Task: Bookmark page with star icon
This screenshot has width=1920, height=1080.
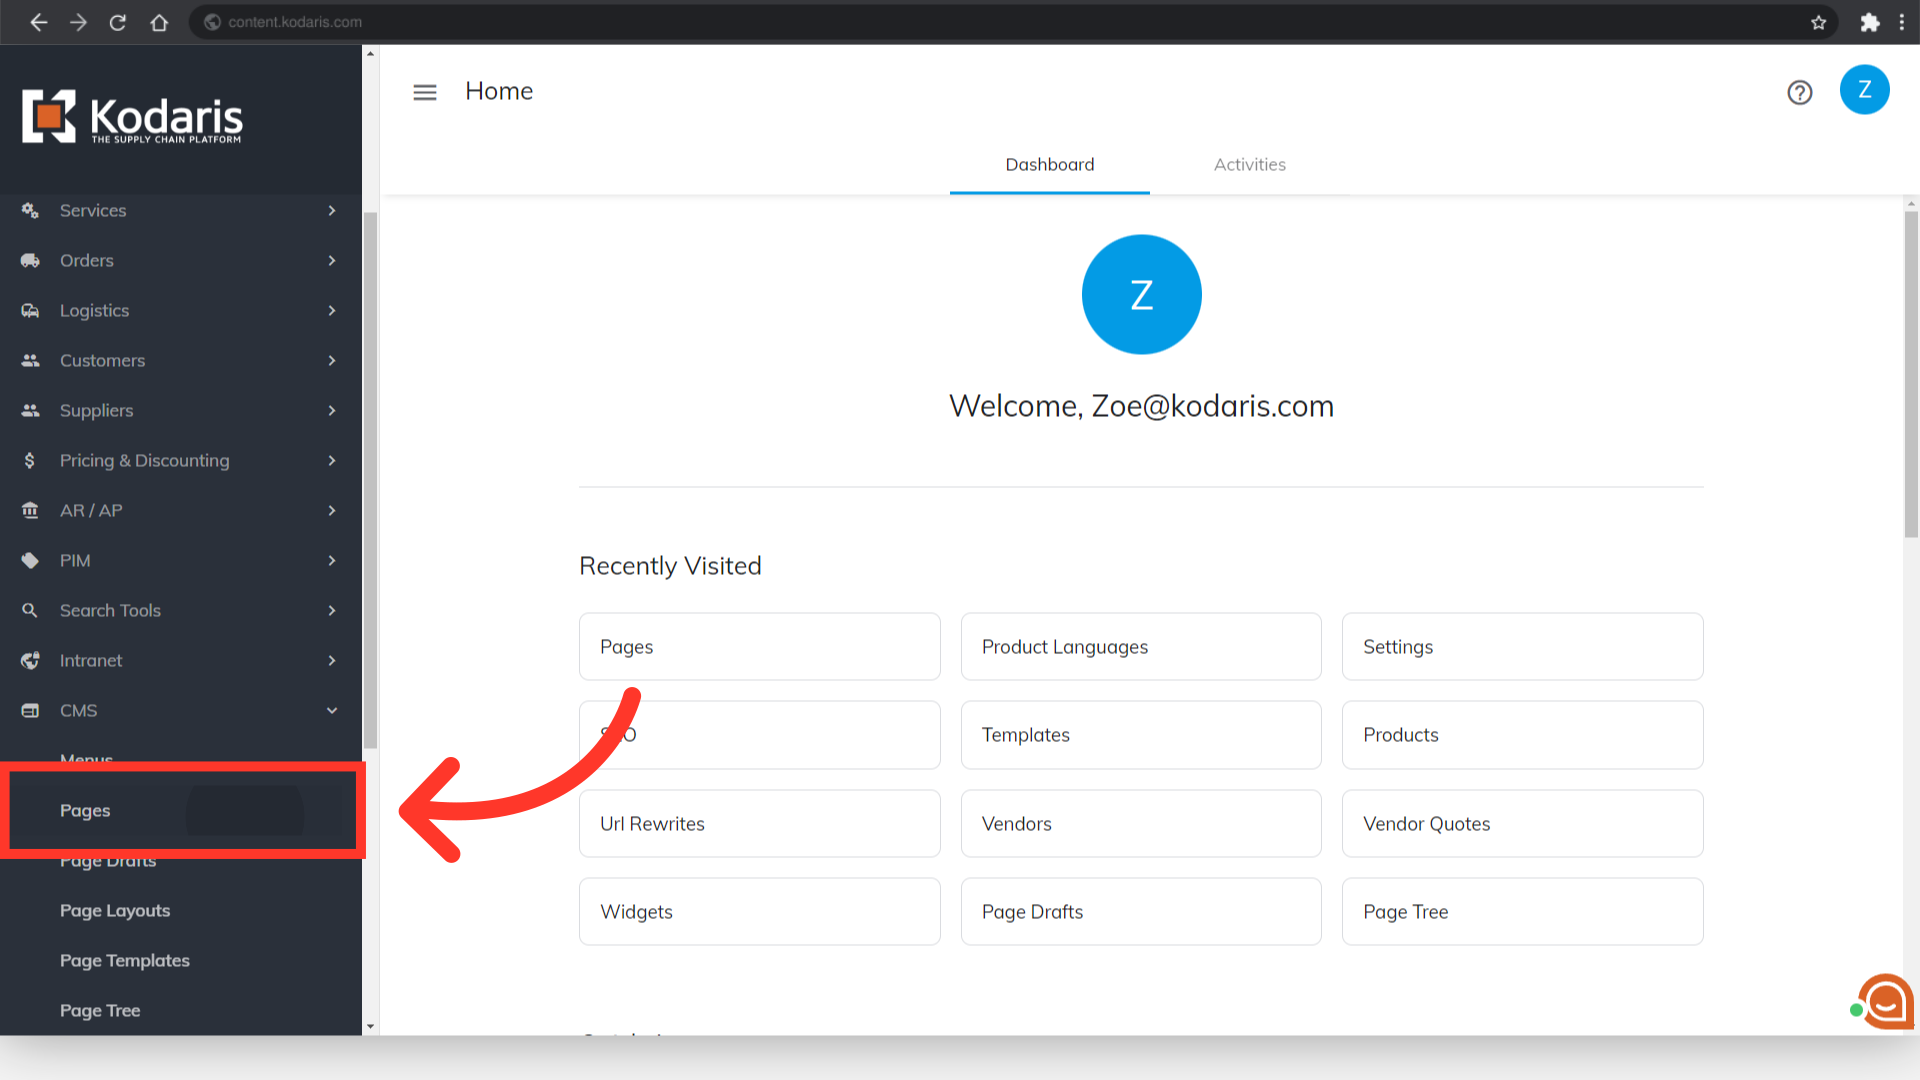Action: tap(1818, 22)
